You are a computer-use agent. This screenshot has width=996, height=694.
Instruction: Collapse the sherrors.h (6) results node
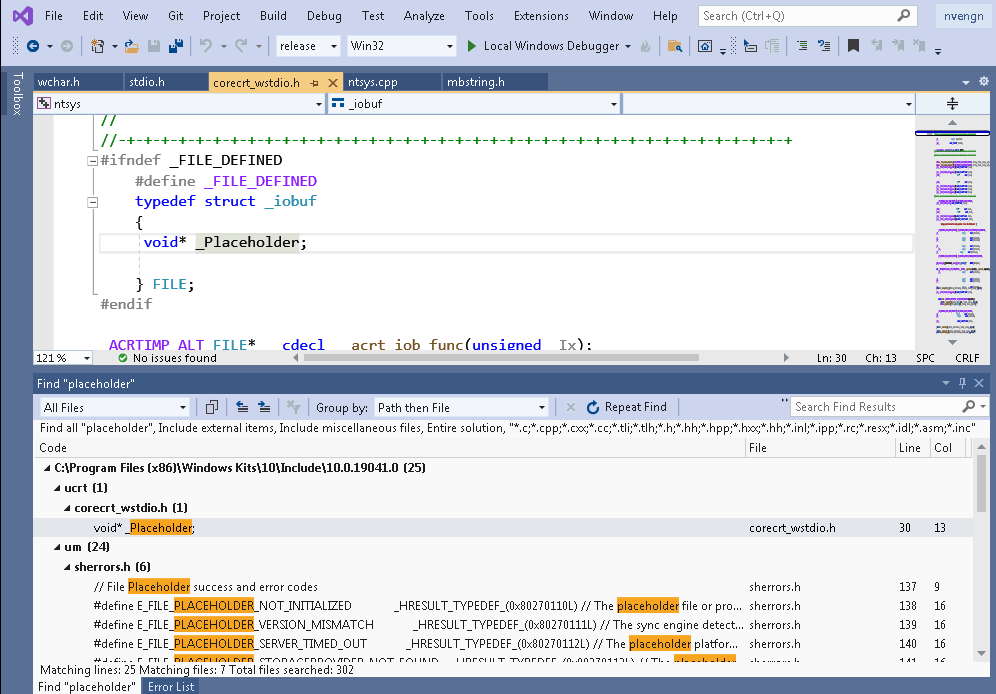pyautogui.click(x=67, y=567)
